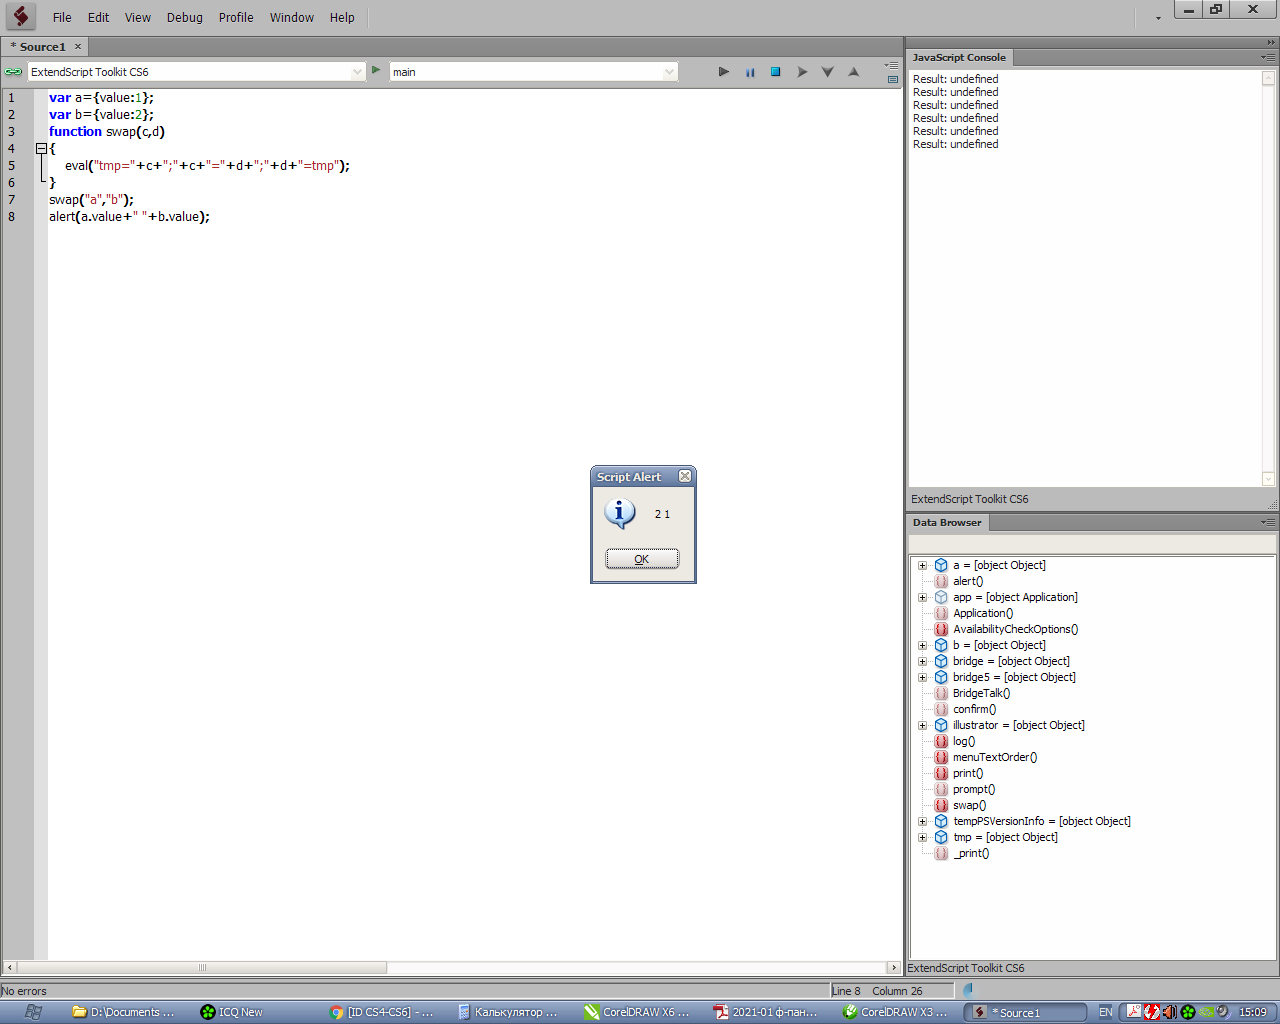
Task: Switch to CorelDRAW X6 in the taskbar
Action: click(637, 1012)
